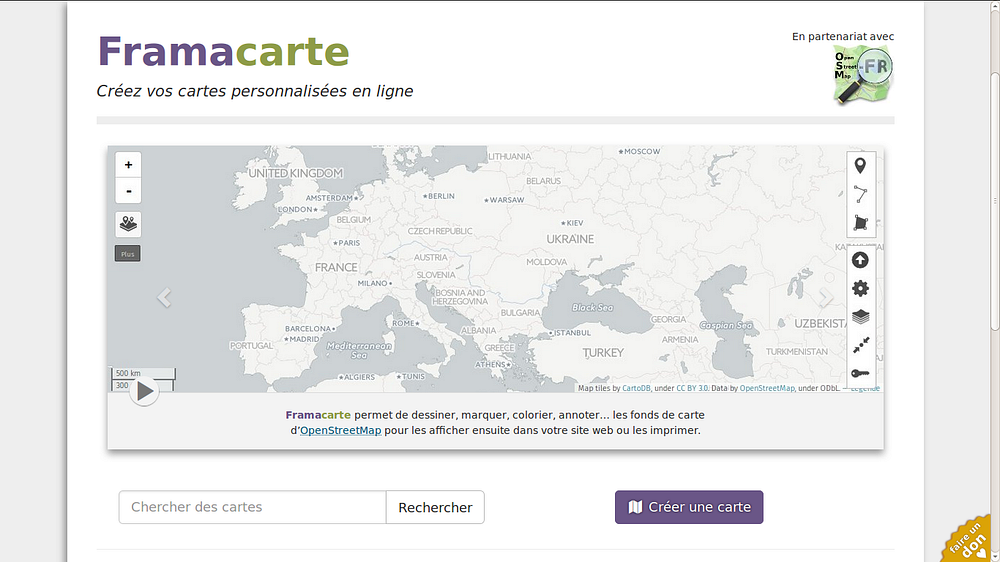This screenshot has width=1000, height=562.
Task: Click the Mediterranean Sea label
Action: click(x=359, y=350)
